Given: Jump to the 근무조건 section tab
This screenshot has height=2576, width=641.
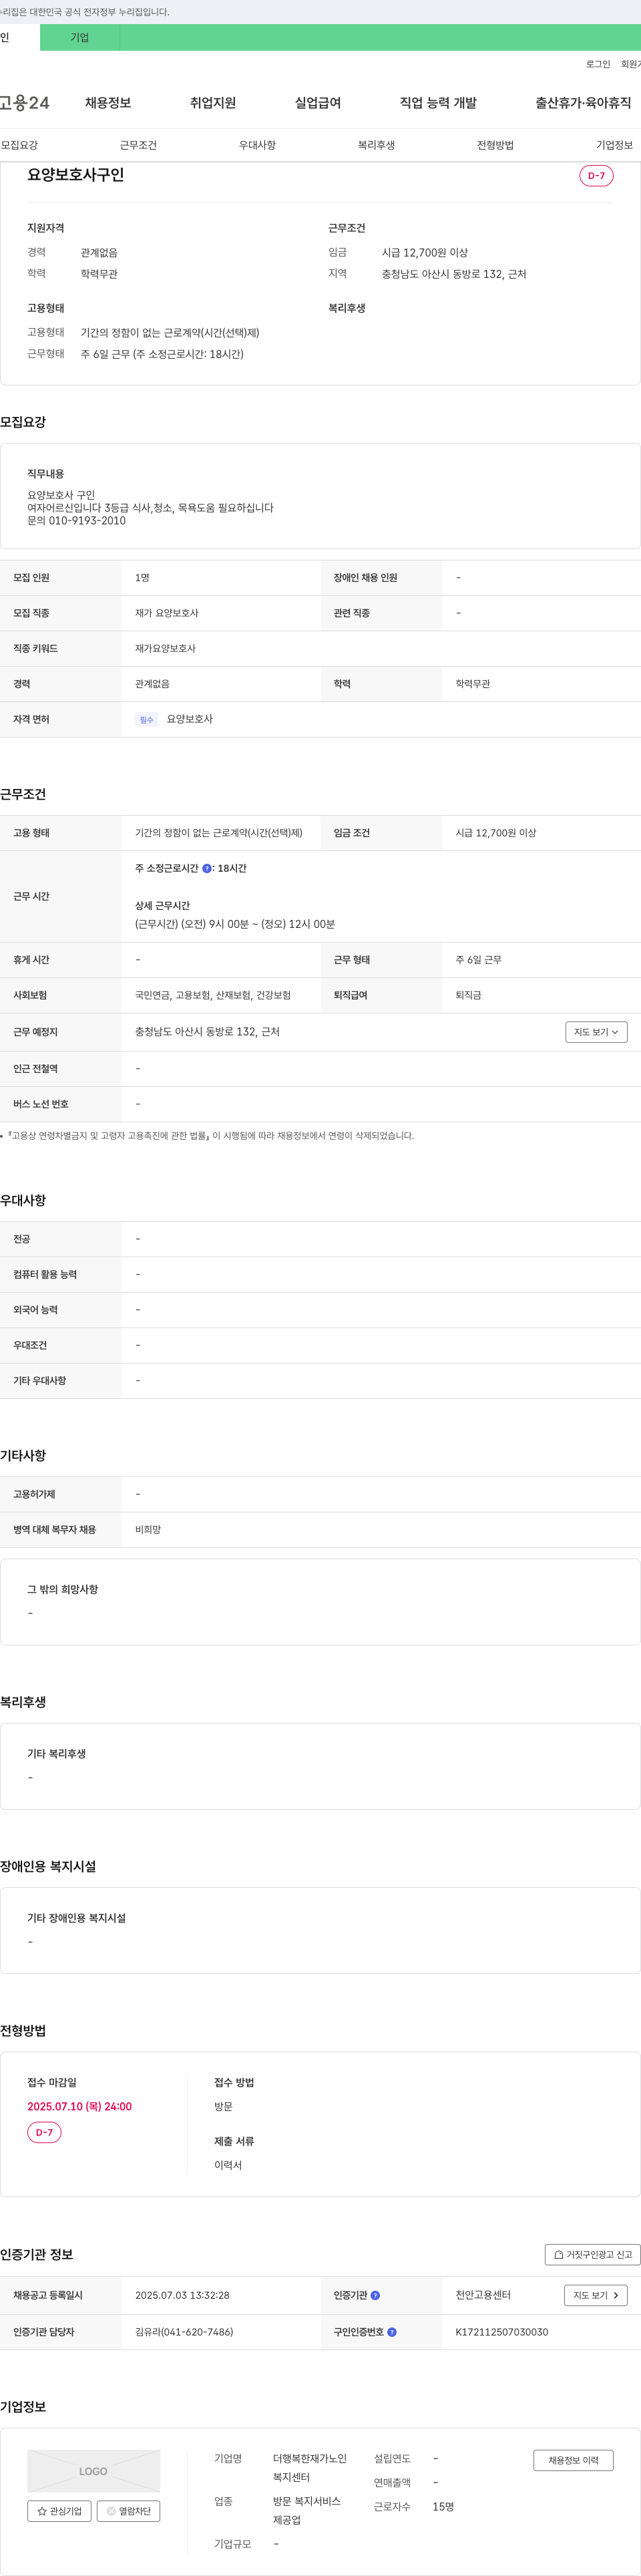Looking at the screenshot, I should click(138, 145).
